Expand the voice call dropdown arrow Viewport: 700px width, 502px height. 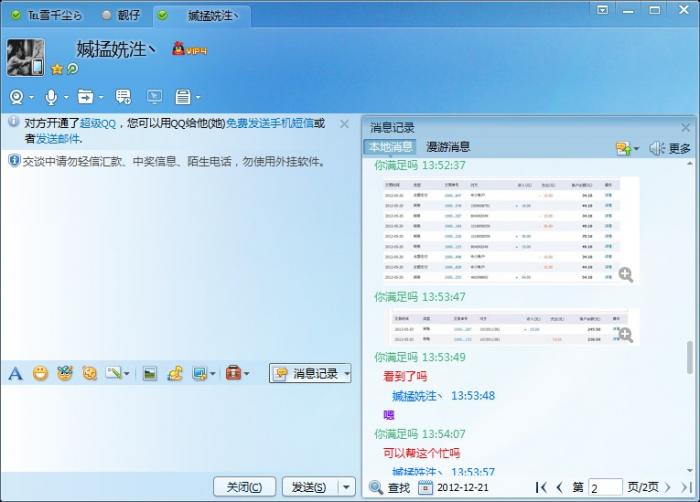pos(66,97)
